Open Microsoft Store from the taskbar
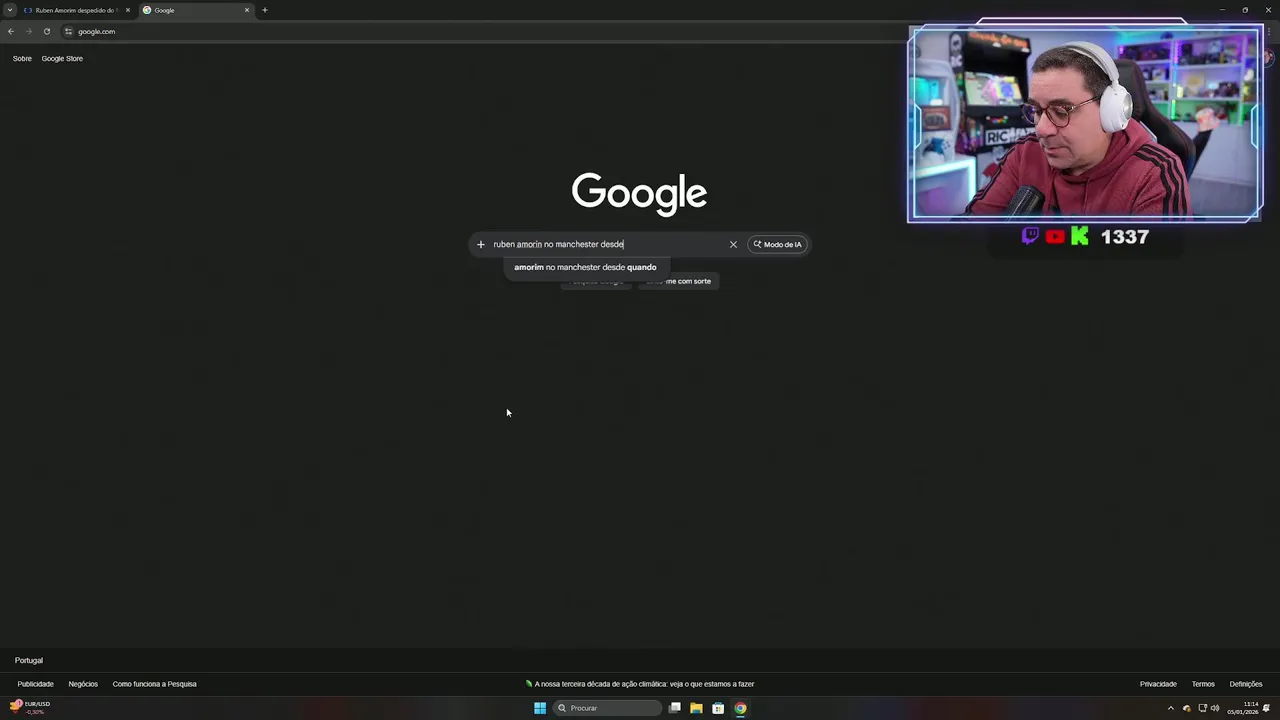Viewport: 1280px width, 720px height. (718, 708)
